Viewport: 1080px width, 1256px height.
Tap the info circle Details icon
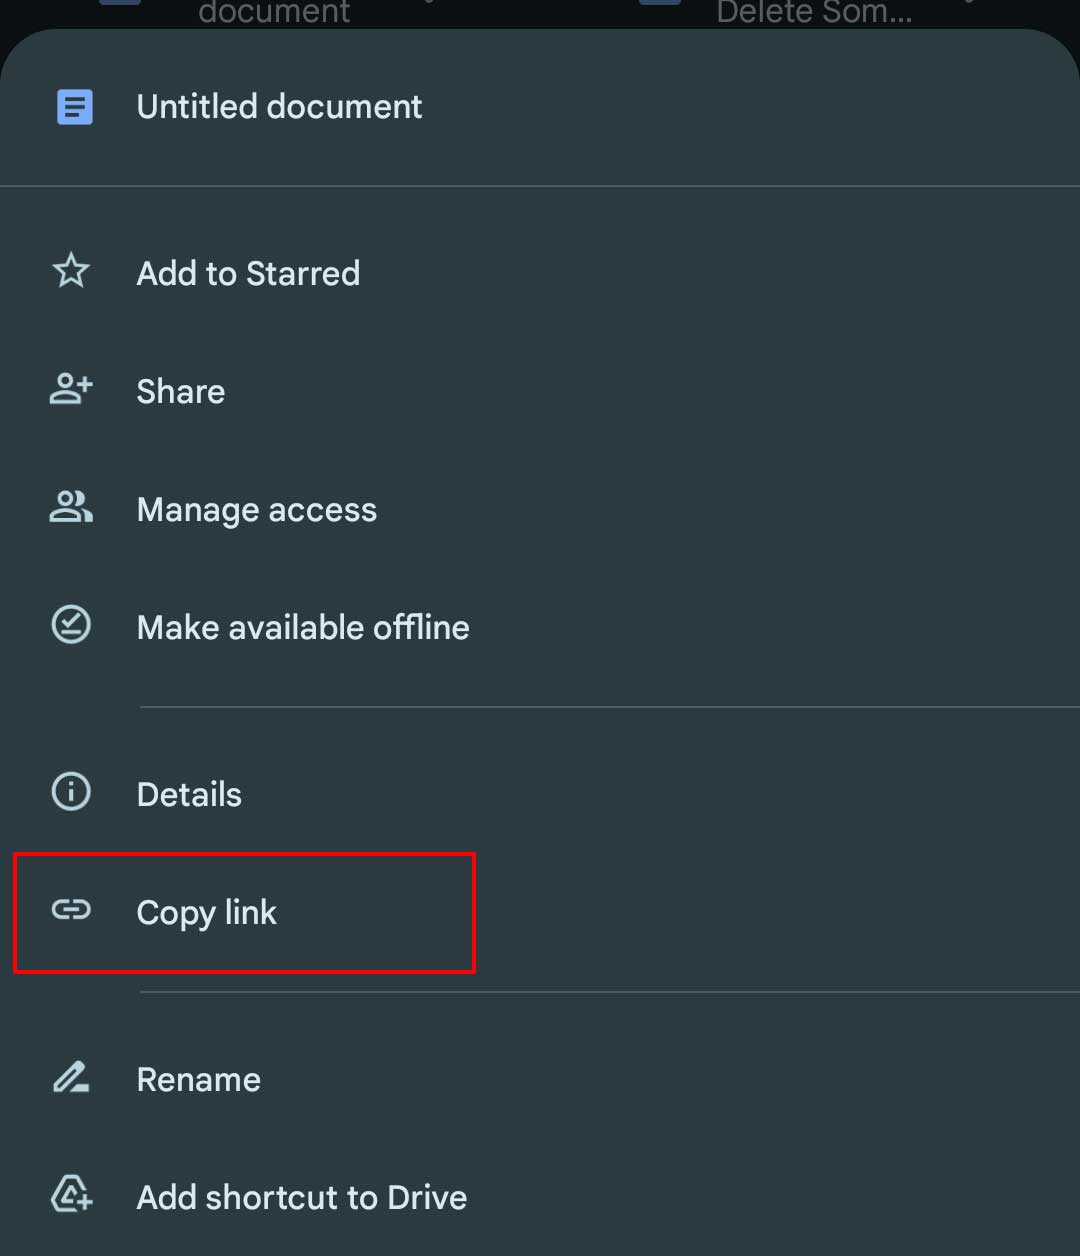click(x=71, y=792)
